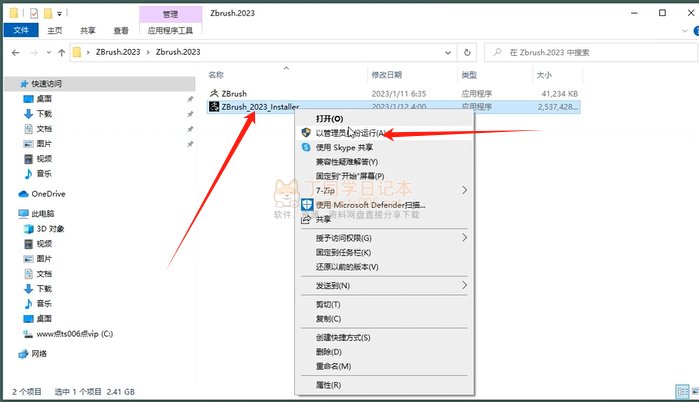Open 桌面 under quick access

44,99
